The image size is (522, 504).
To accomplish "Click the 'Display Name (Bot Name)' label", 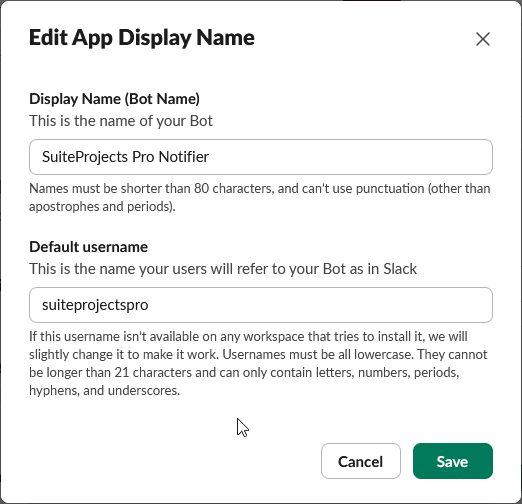I will click(x=114, y=99).
